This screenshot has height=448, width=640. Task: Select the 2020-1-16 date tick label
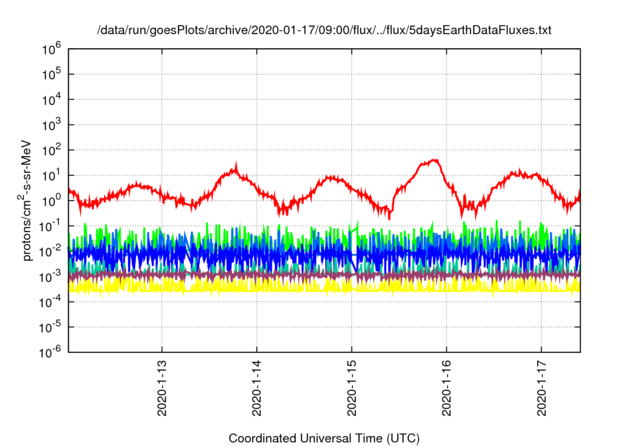pos(447,388)
